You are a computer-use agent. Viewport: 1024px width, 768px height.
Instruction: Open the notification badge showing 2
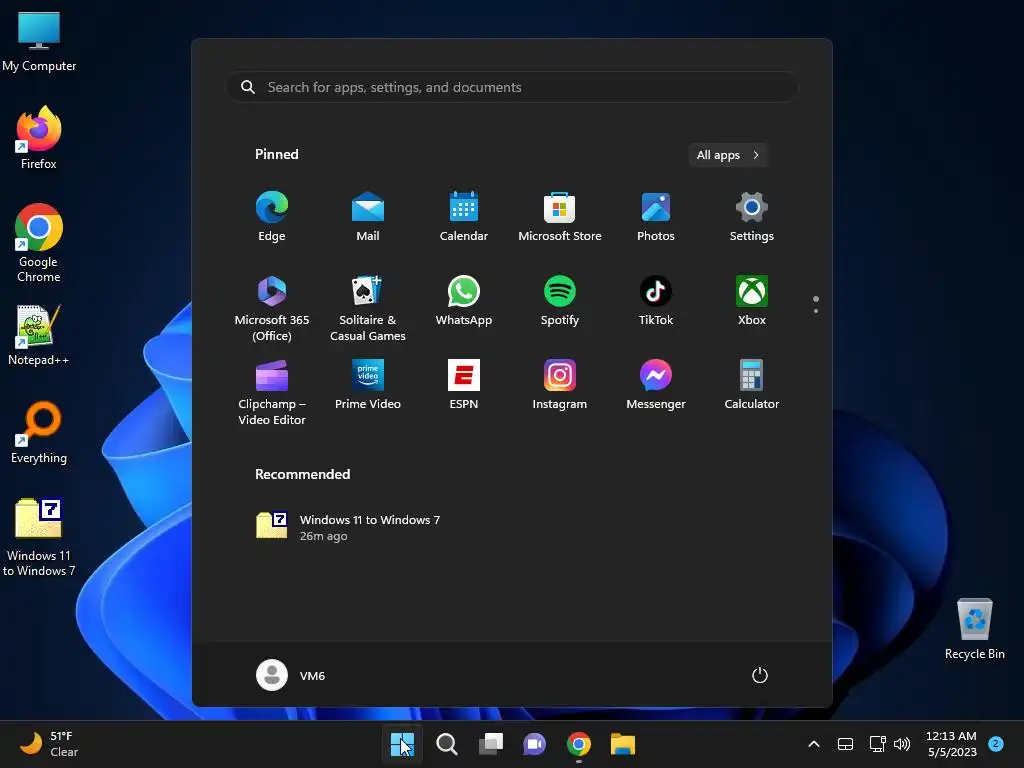pyautogui.click(x=996, y=744)
